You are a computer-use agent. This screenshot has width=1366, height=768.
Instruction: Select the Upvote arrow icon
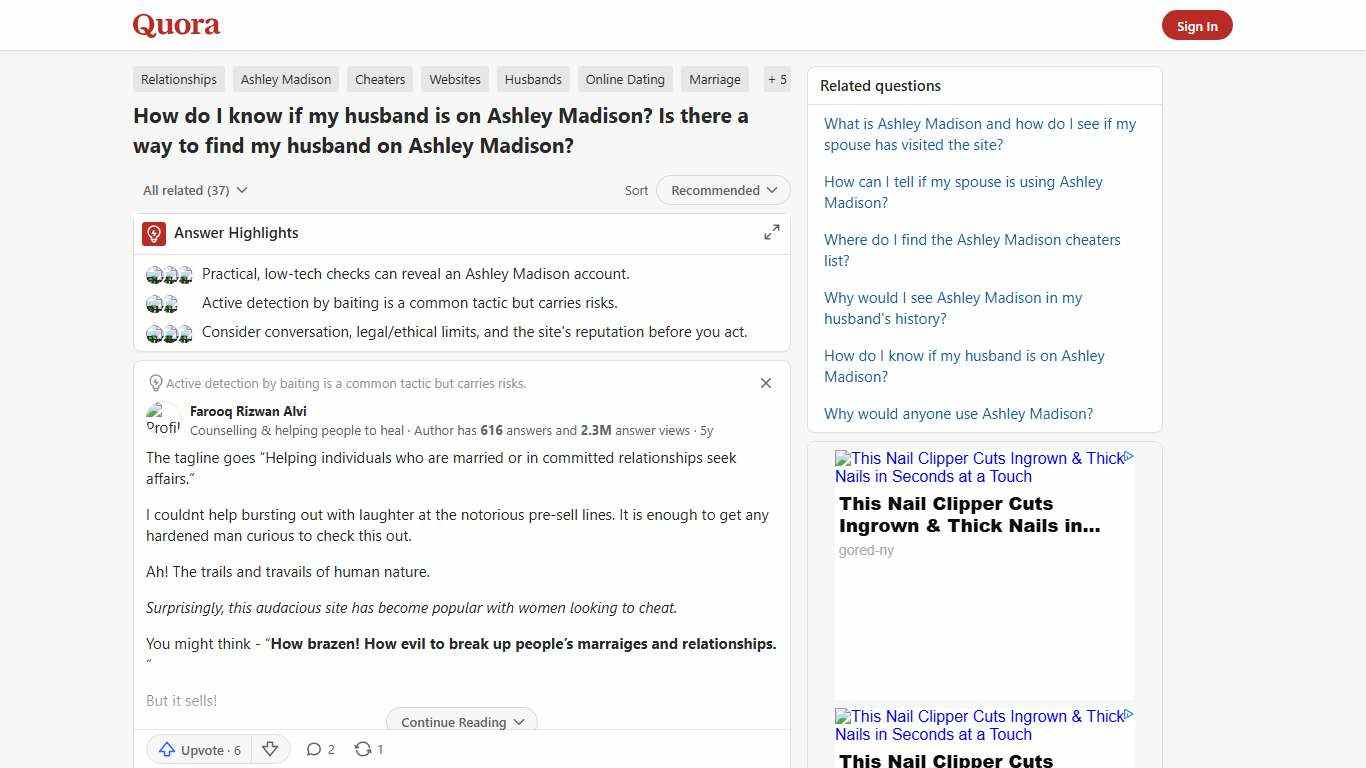tap(168, 749)
